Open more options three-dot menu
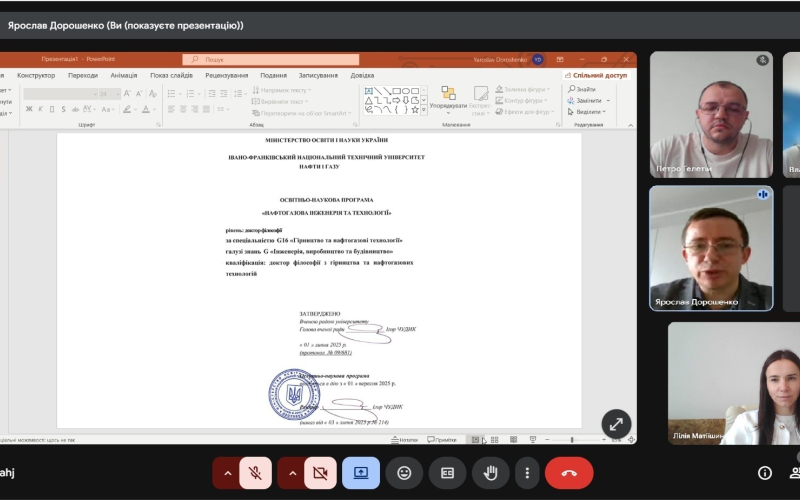The width and height of the screenshot is (800, 500). click(x=527, y=473)
